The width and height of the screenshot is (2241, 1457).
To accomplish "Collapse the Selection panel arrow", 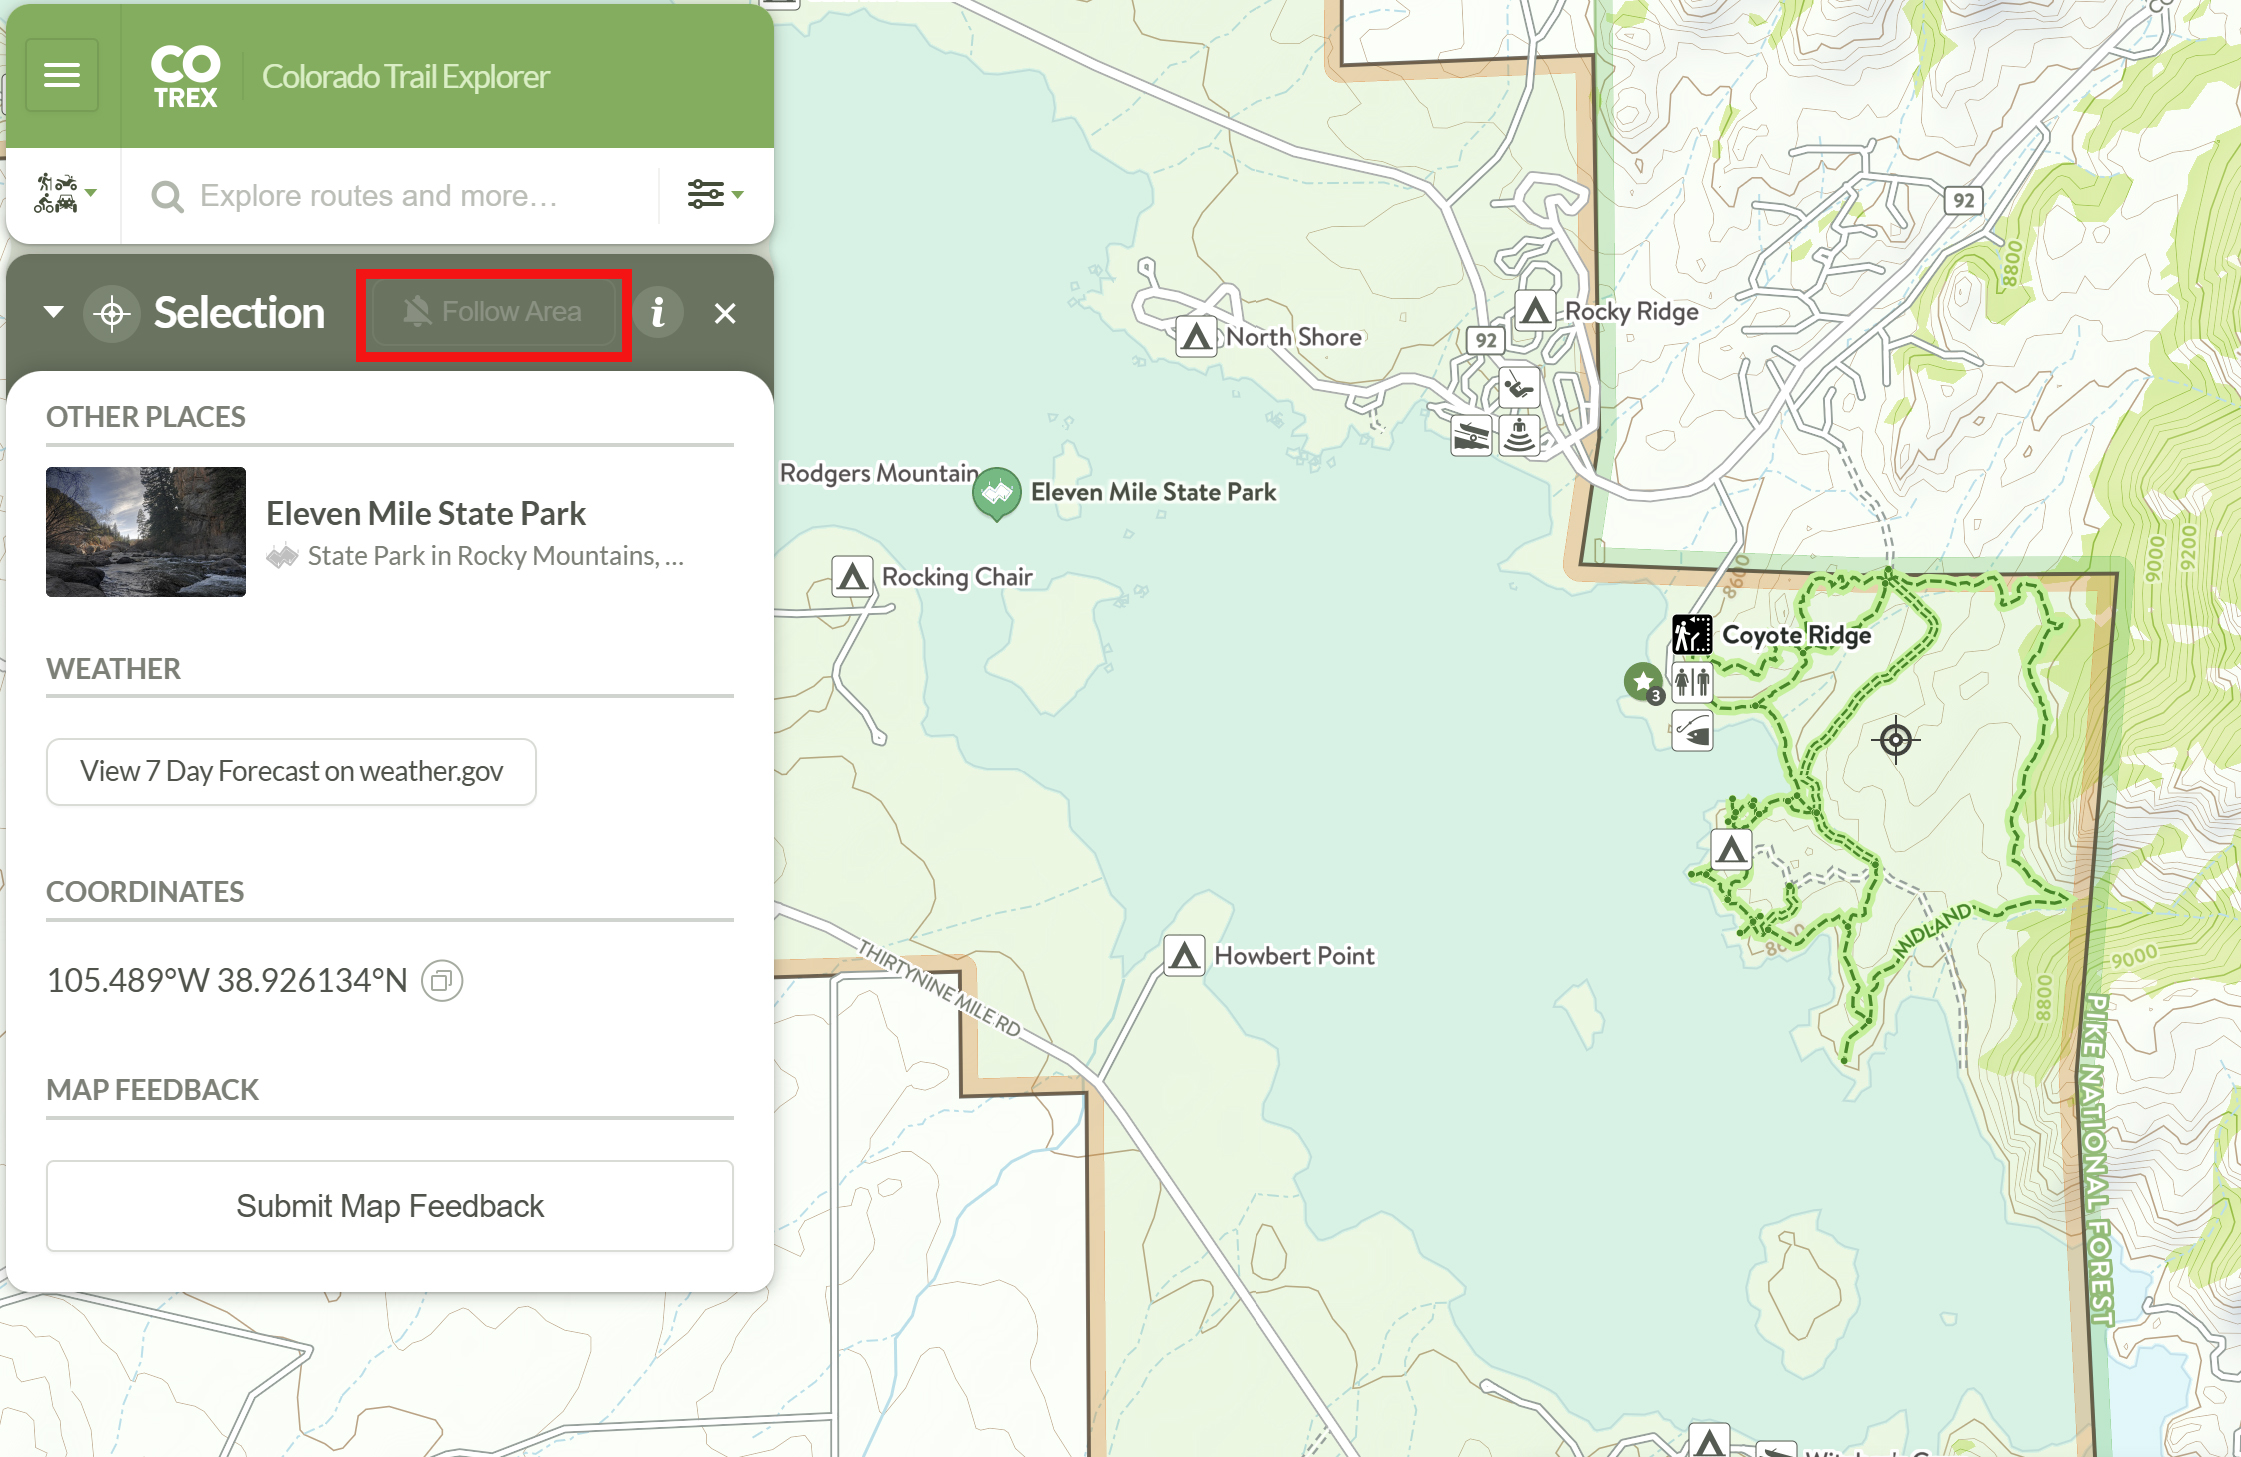I will [54, 312].
